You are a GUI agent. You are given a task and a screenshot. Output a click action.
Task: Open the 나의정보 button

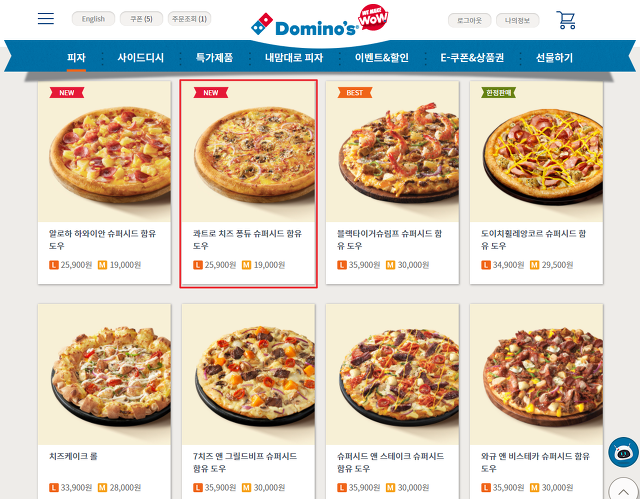tap(518, 20)
